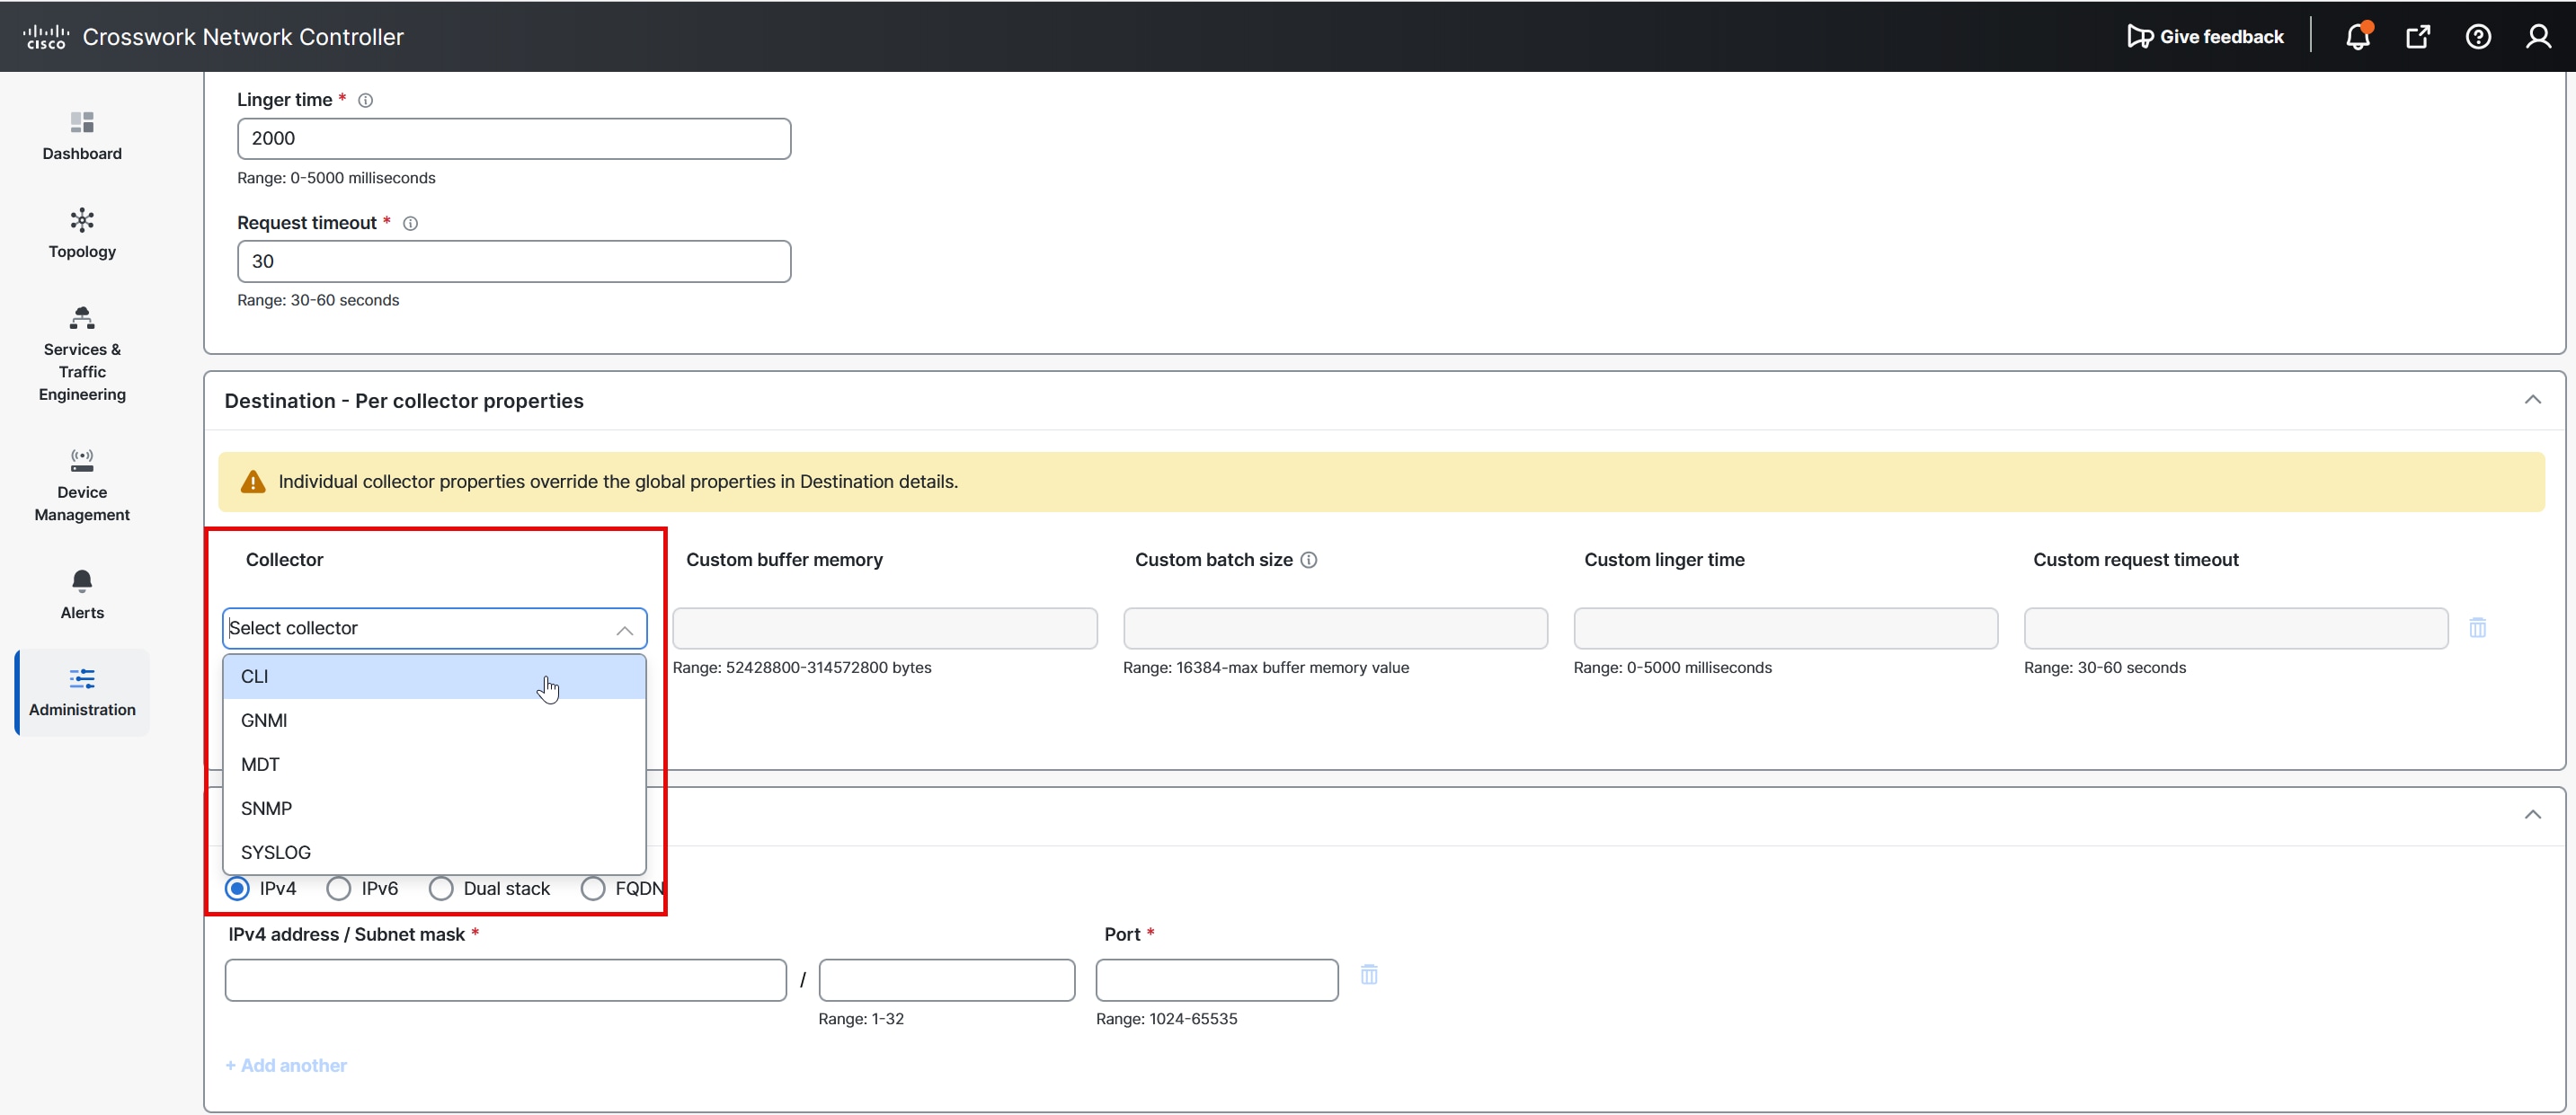
Task: Click the Port input field
Action: pyautogui.click(x=1216, y=980)
